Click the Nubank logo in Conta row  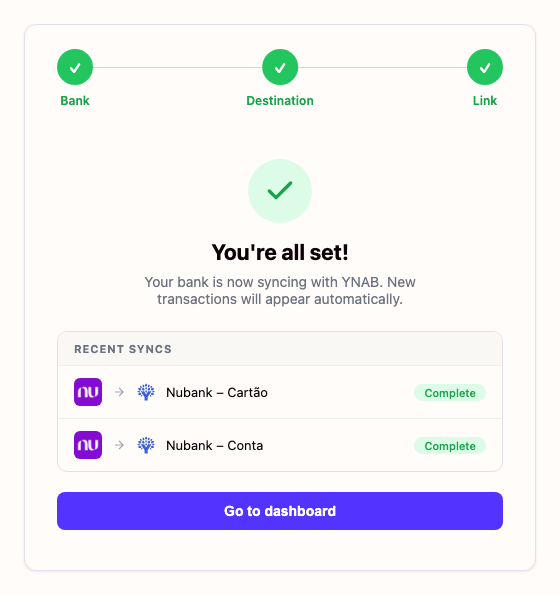tap(88, 445)
